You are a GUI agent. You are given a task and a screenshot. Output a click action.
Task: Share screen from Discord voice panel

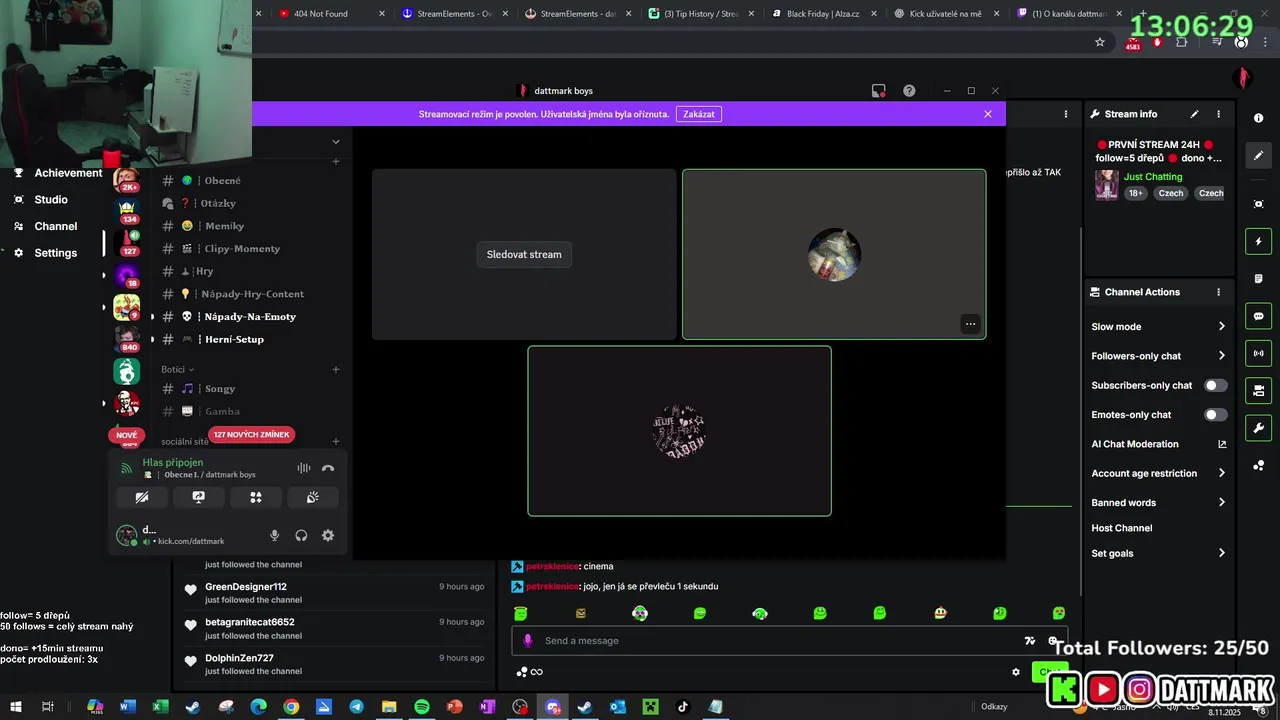click(198, 497)
